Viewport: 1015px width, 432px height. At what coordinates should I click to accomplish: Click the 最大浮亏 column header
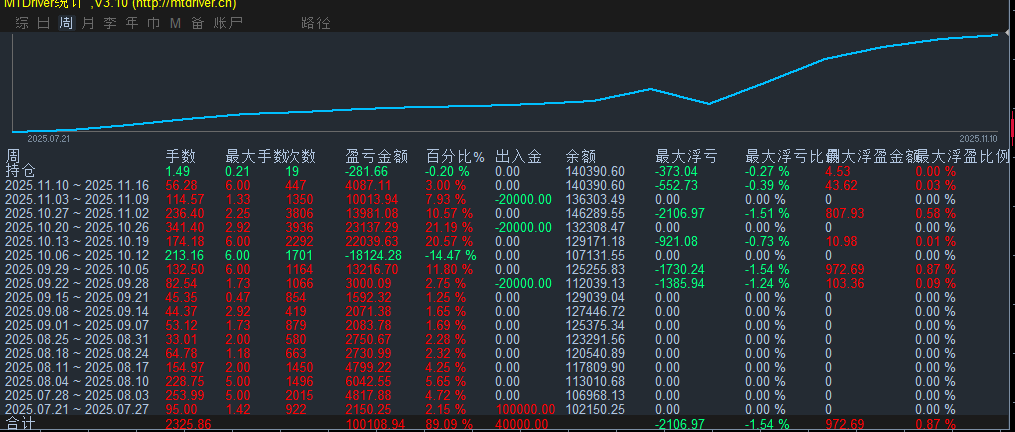[686, 156]
